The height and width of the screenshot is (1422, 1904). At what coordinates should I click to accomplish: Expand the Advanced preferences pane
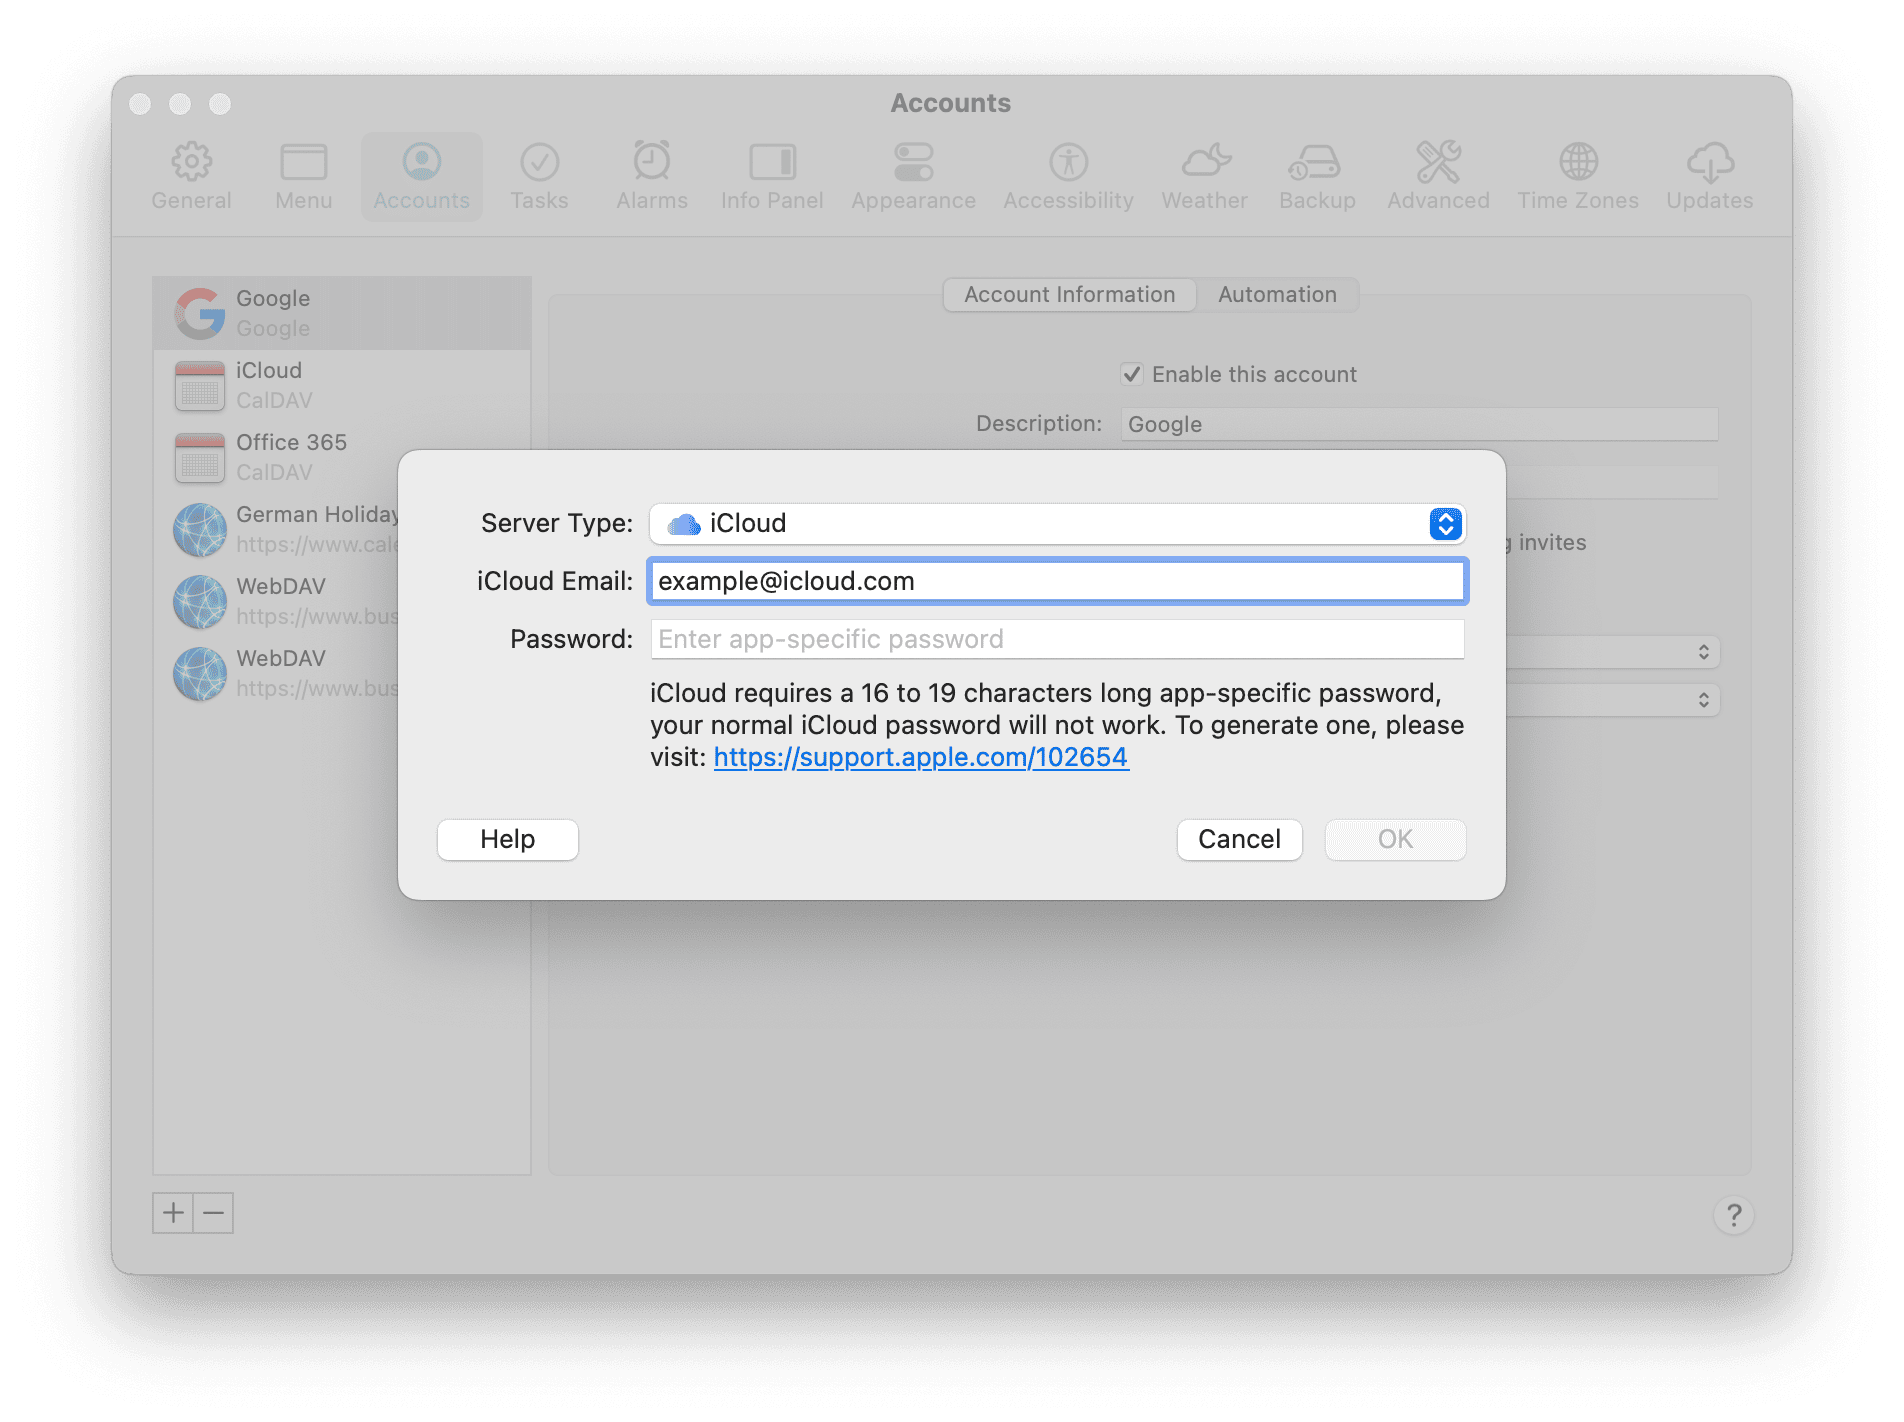pyautogui.click(x=1437, y=175)
